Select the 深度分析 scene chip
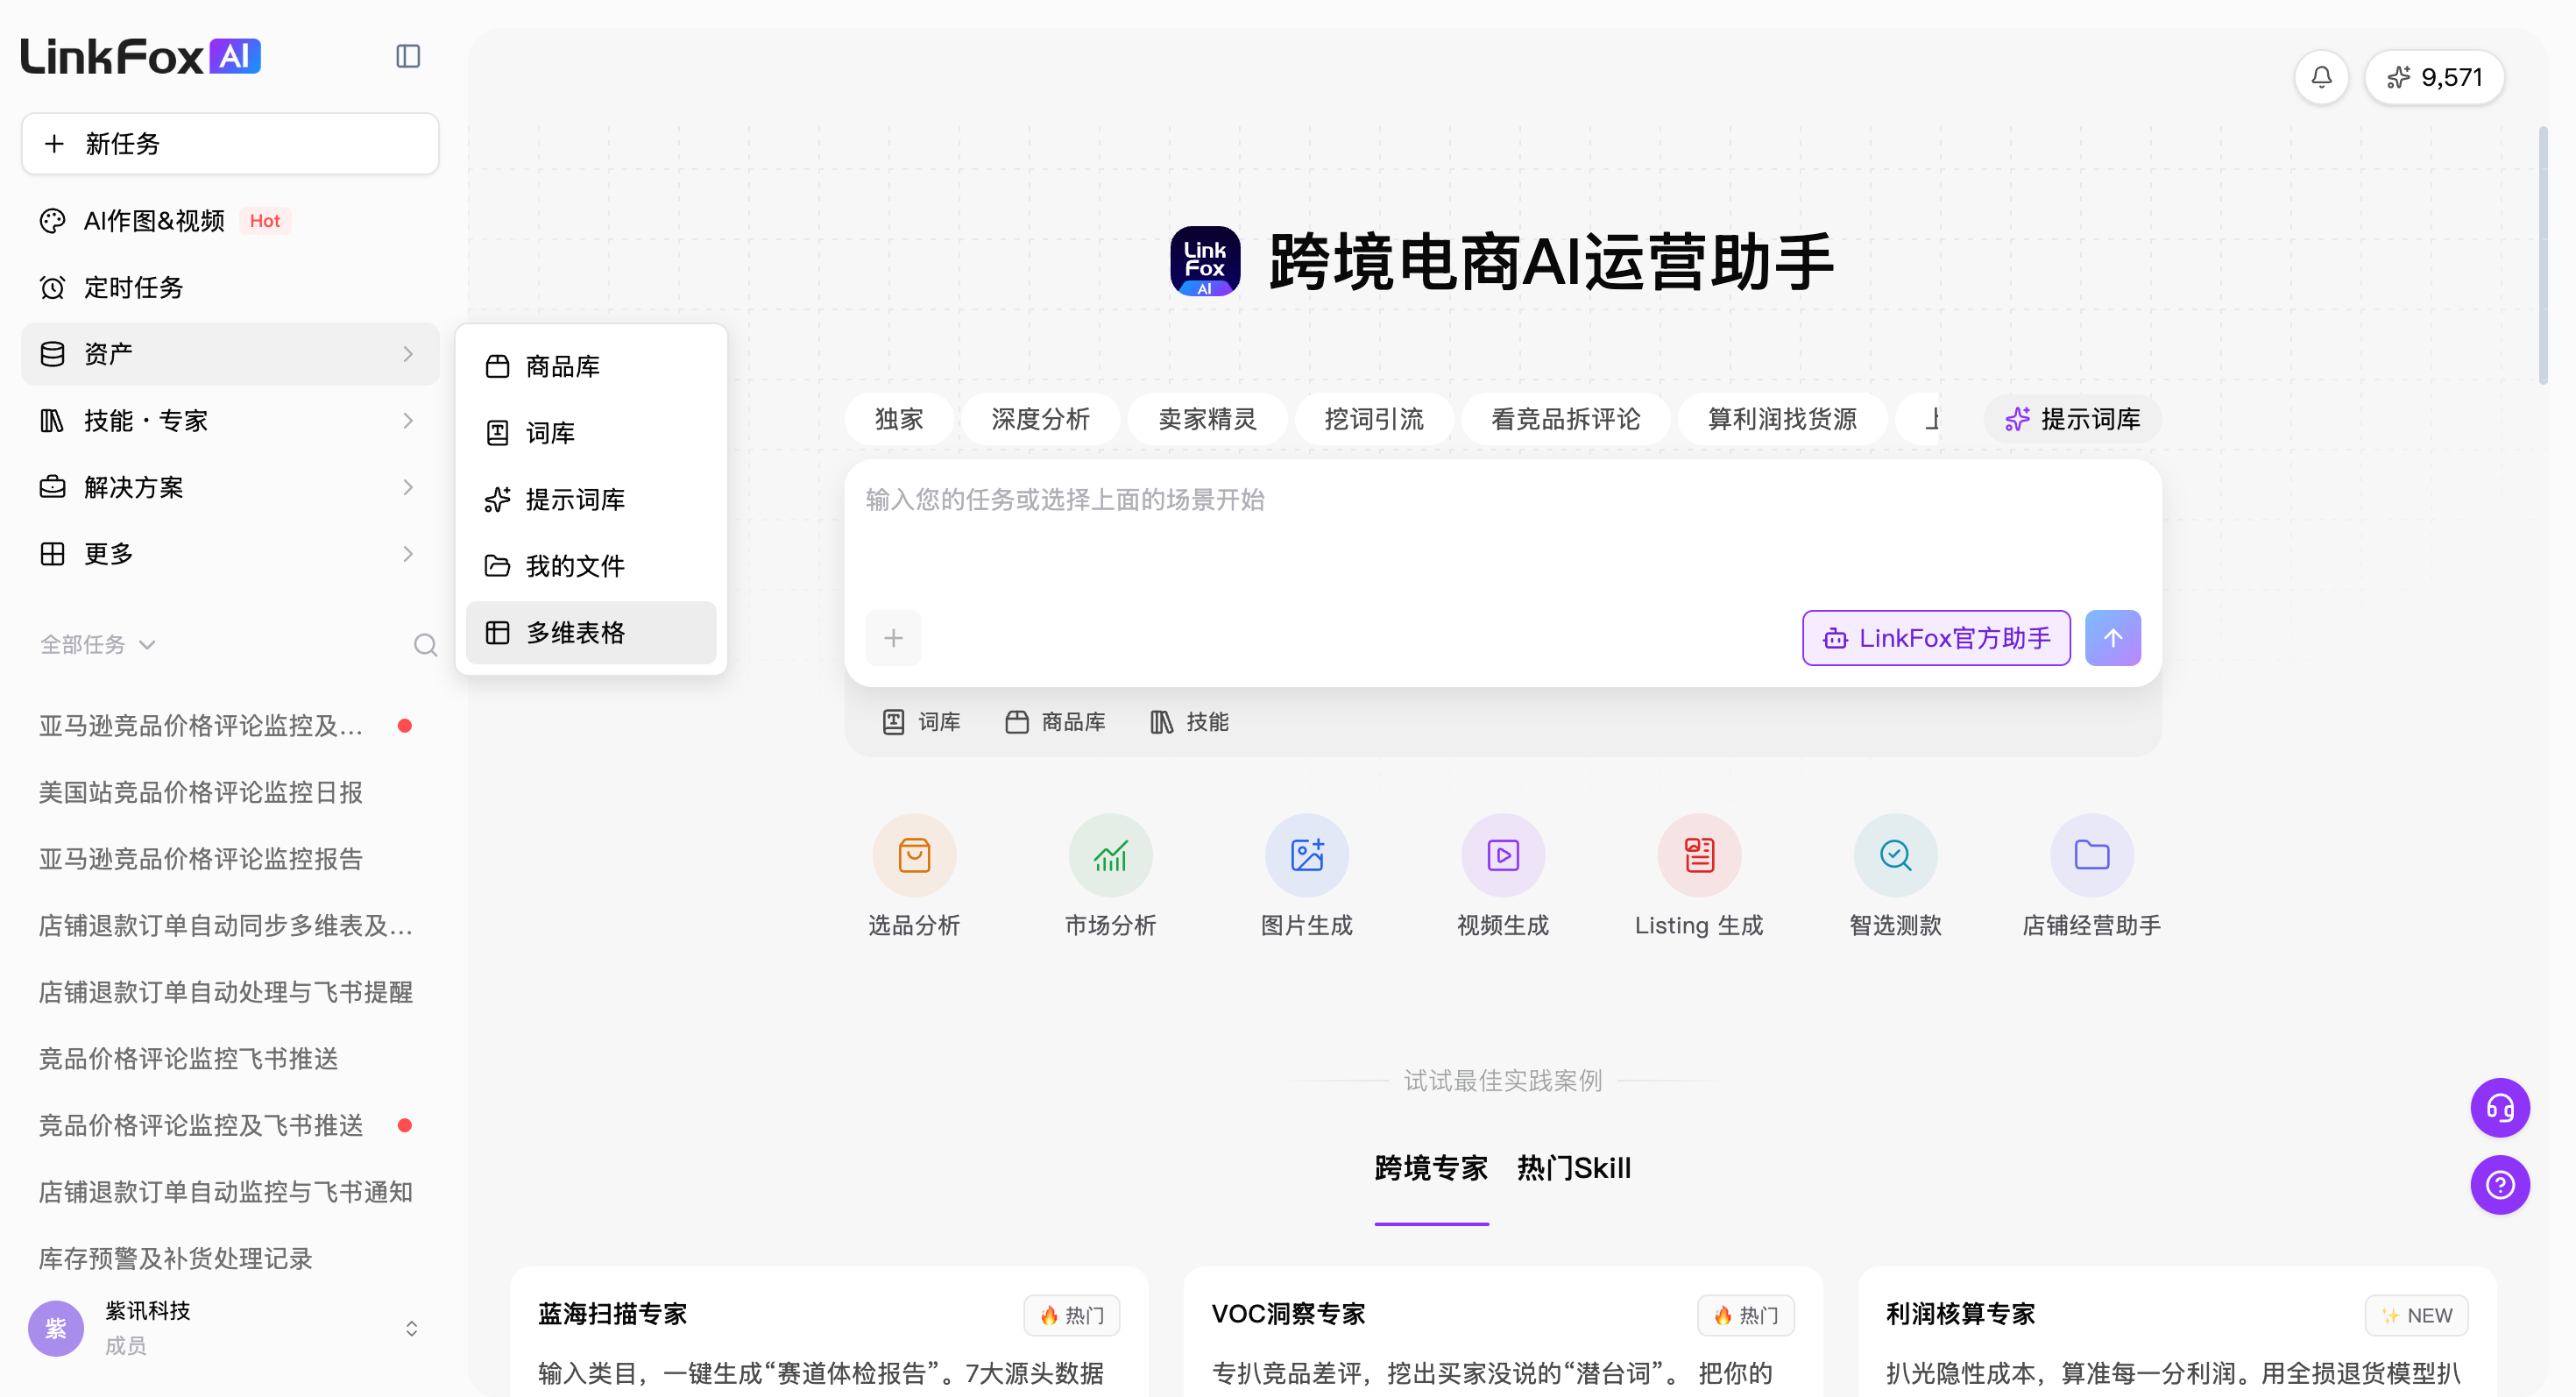Image resolution: width=2576 pixels, height=1397 pixels. pos(1040,419)
